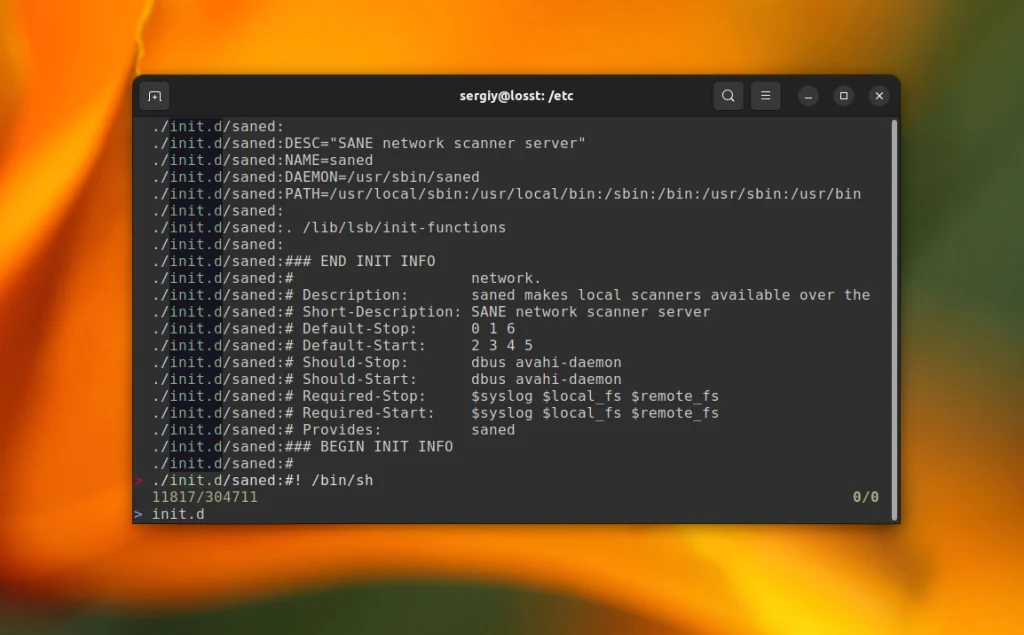This screenshot has width=1024, height=635.
Task: Select the # Provides: saned line
Action: pos(334,430)
